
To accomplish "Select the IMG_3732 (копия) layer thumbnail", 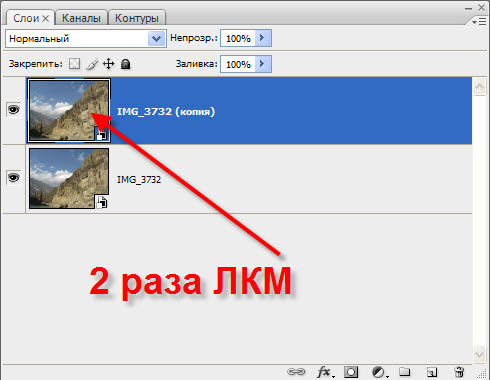I will click(x=69, y=111).
